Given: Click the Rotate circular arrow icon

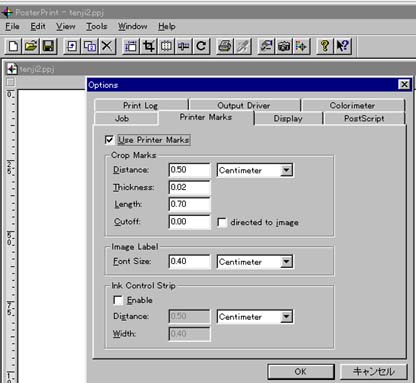Looking at the screenshot, I should (201, 46).
